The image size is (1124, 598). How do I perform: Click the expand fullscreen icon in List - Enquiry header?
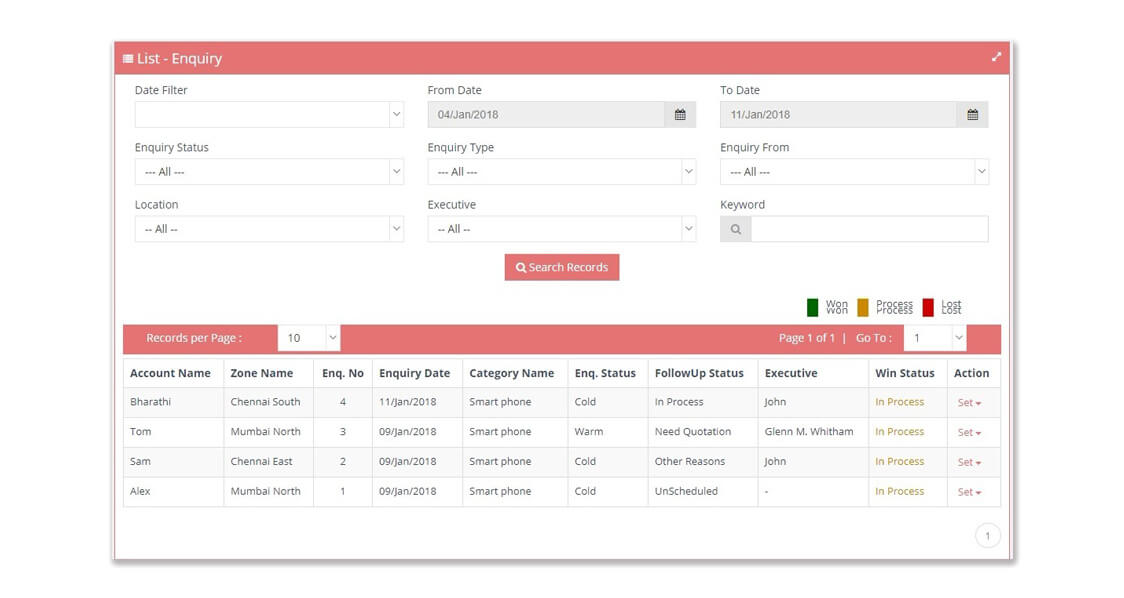(996, 57)
